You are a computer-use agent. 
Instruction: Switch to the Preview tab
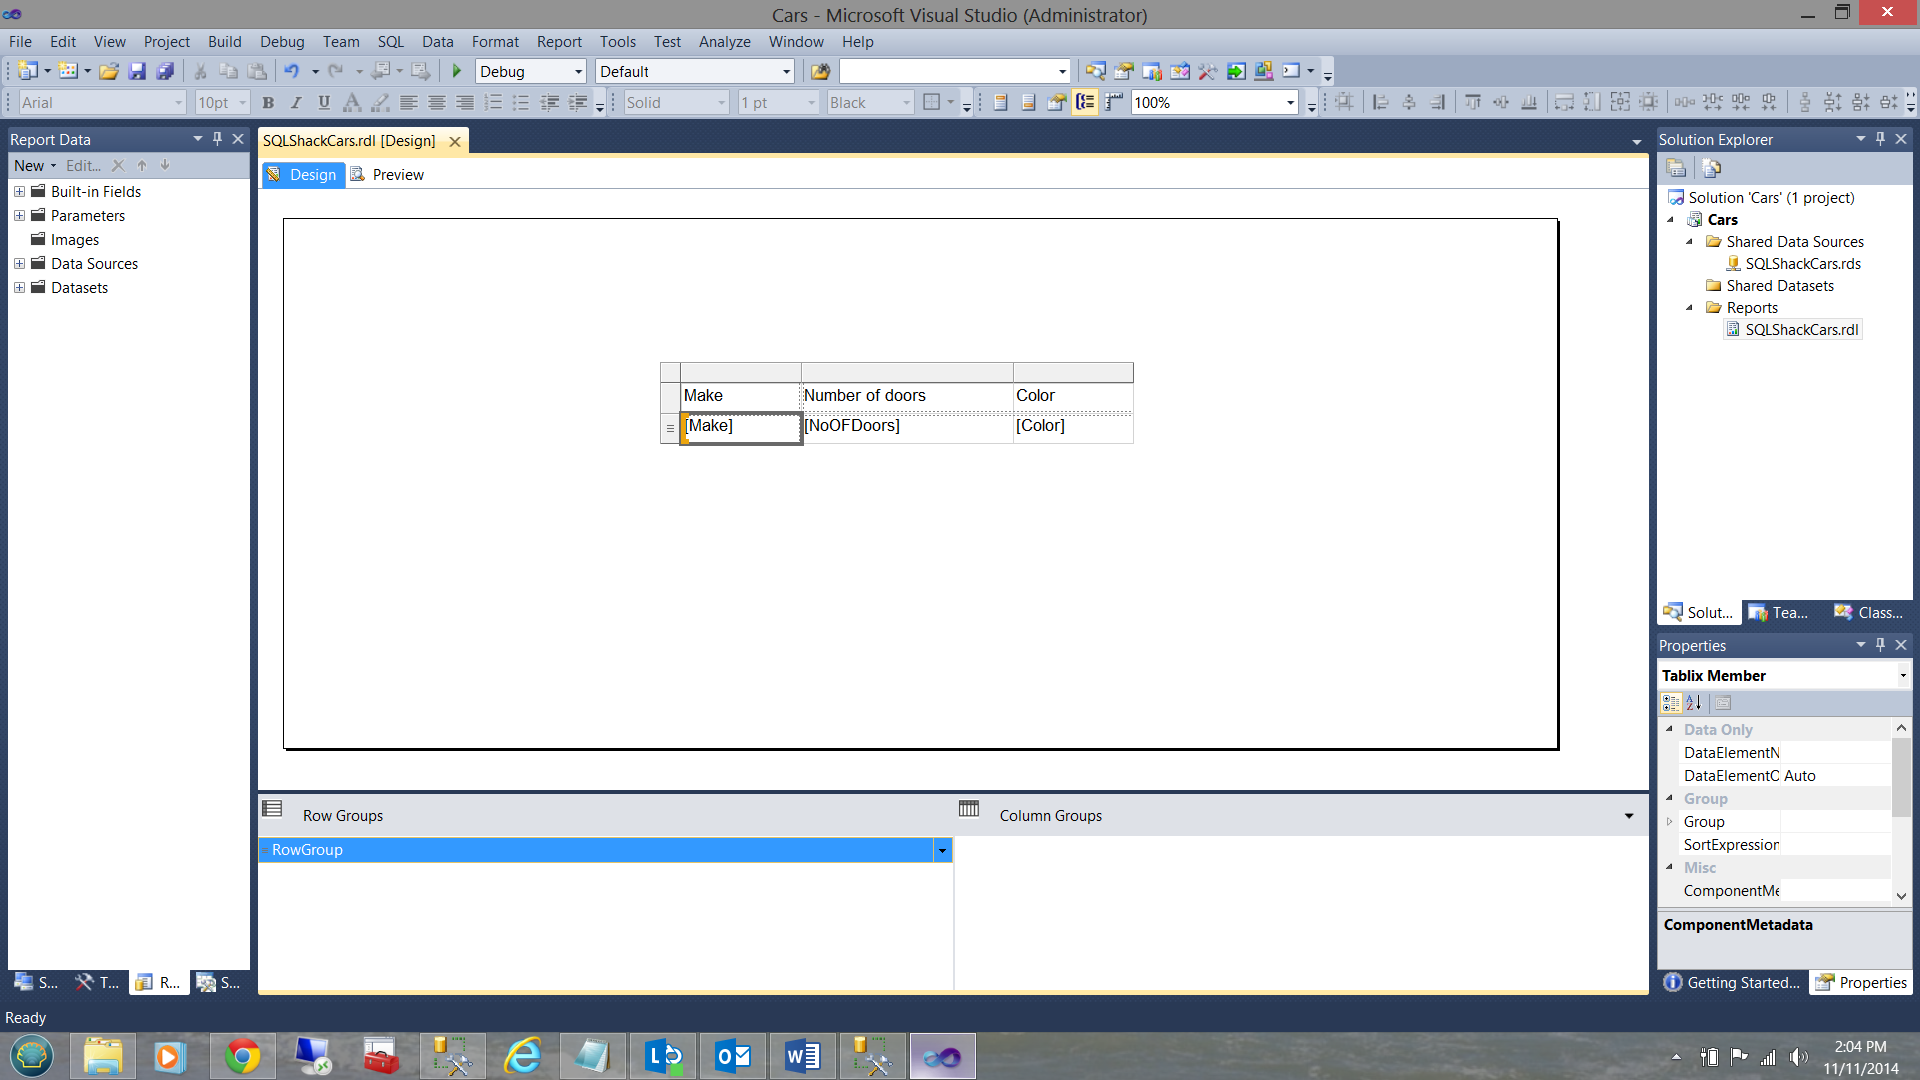click(397, 175)
